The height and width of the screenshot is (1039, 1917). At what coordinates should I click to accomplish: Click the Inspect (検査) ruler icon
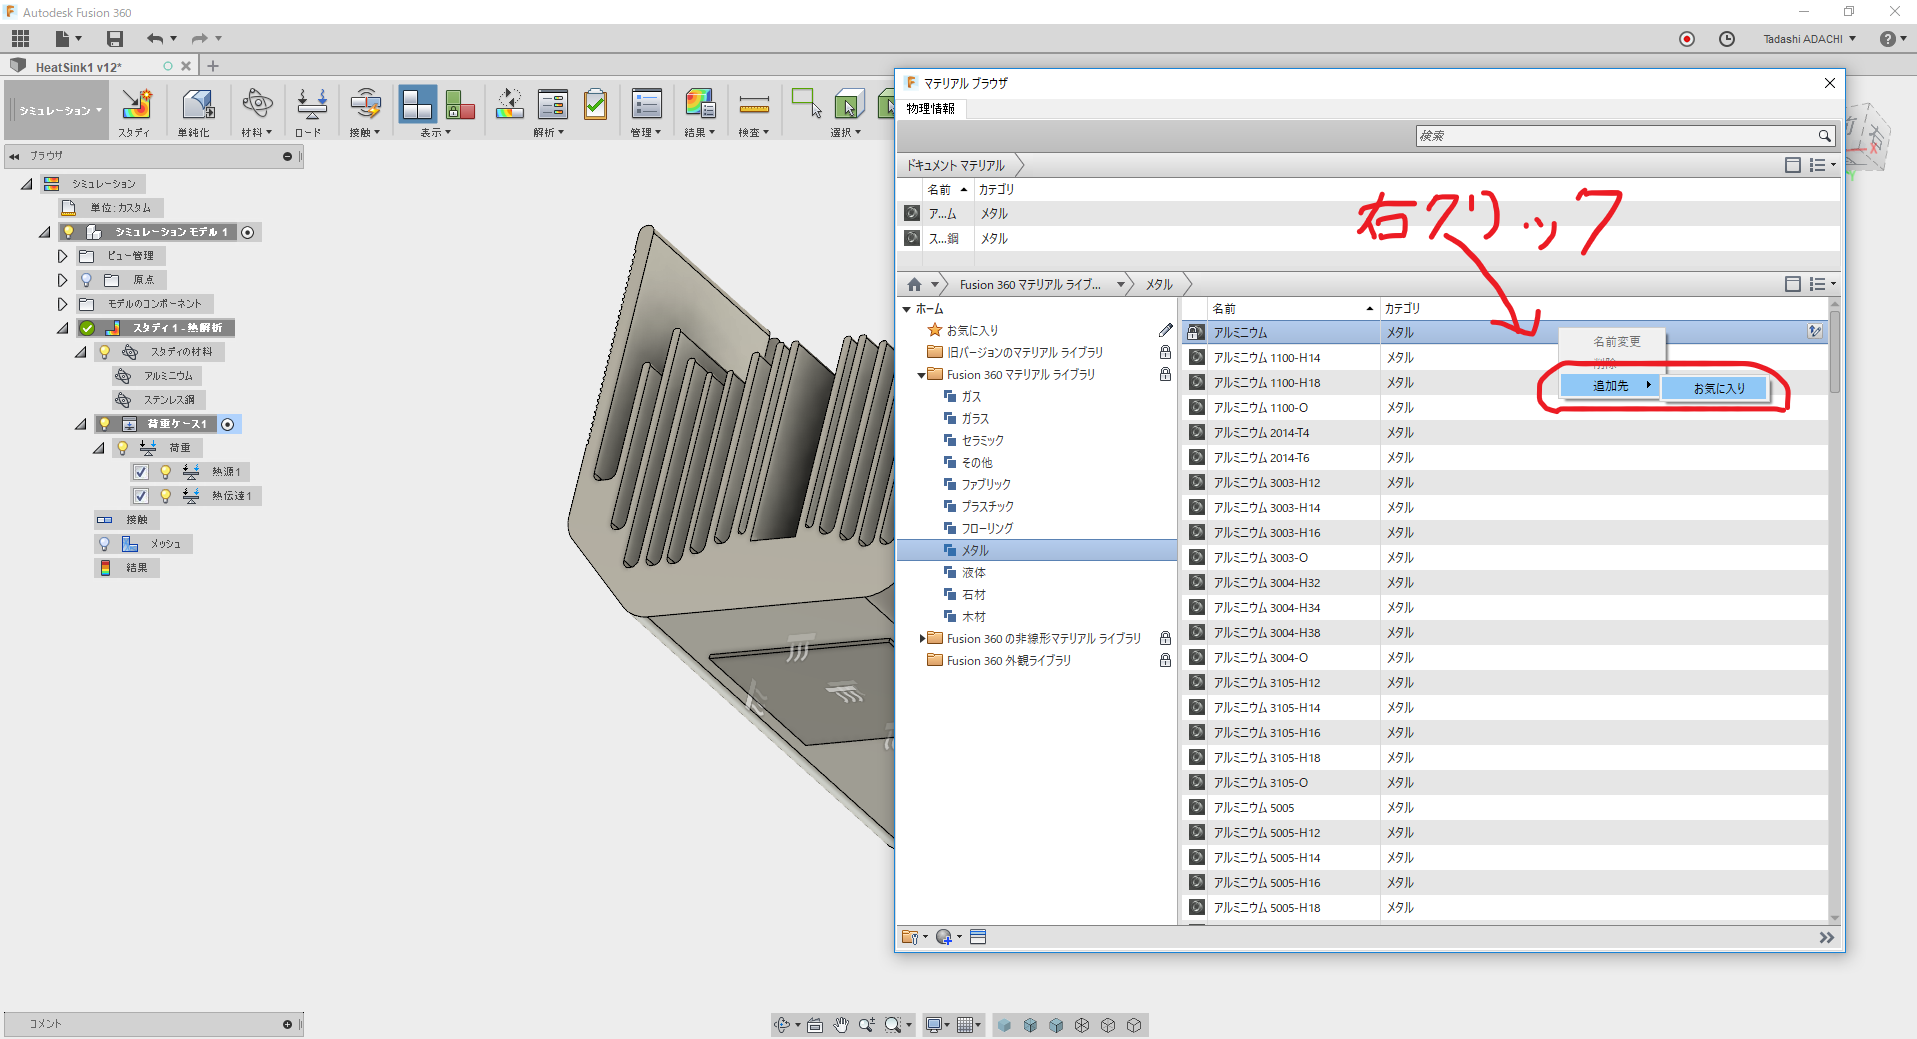tap(754, 104)
